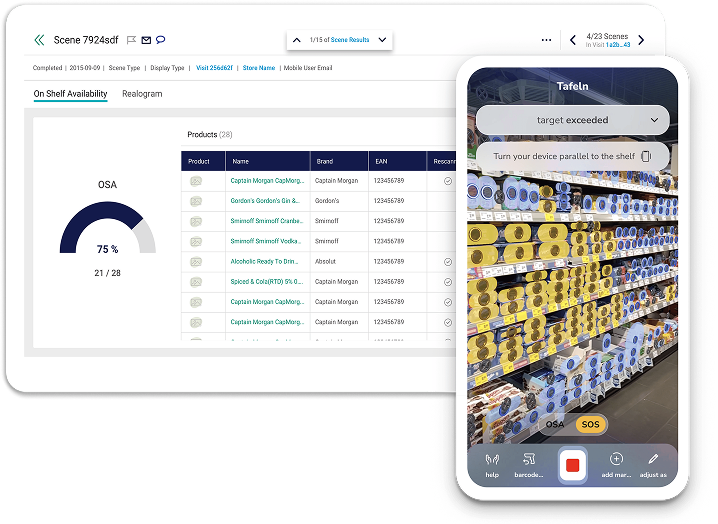Select the On Shelf Availability tab
The image size is (718, 524).
pyautogui.click(x=70, y=94)
